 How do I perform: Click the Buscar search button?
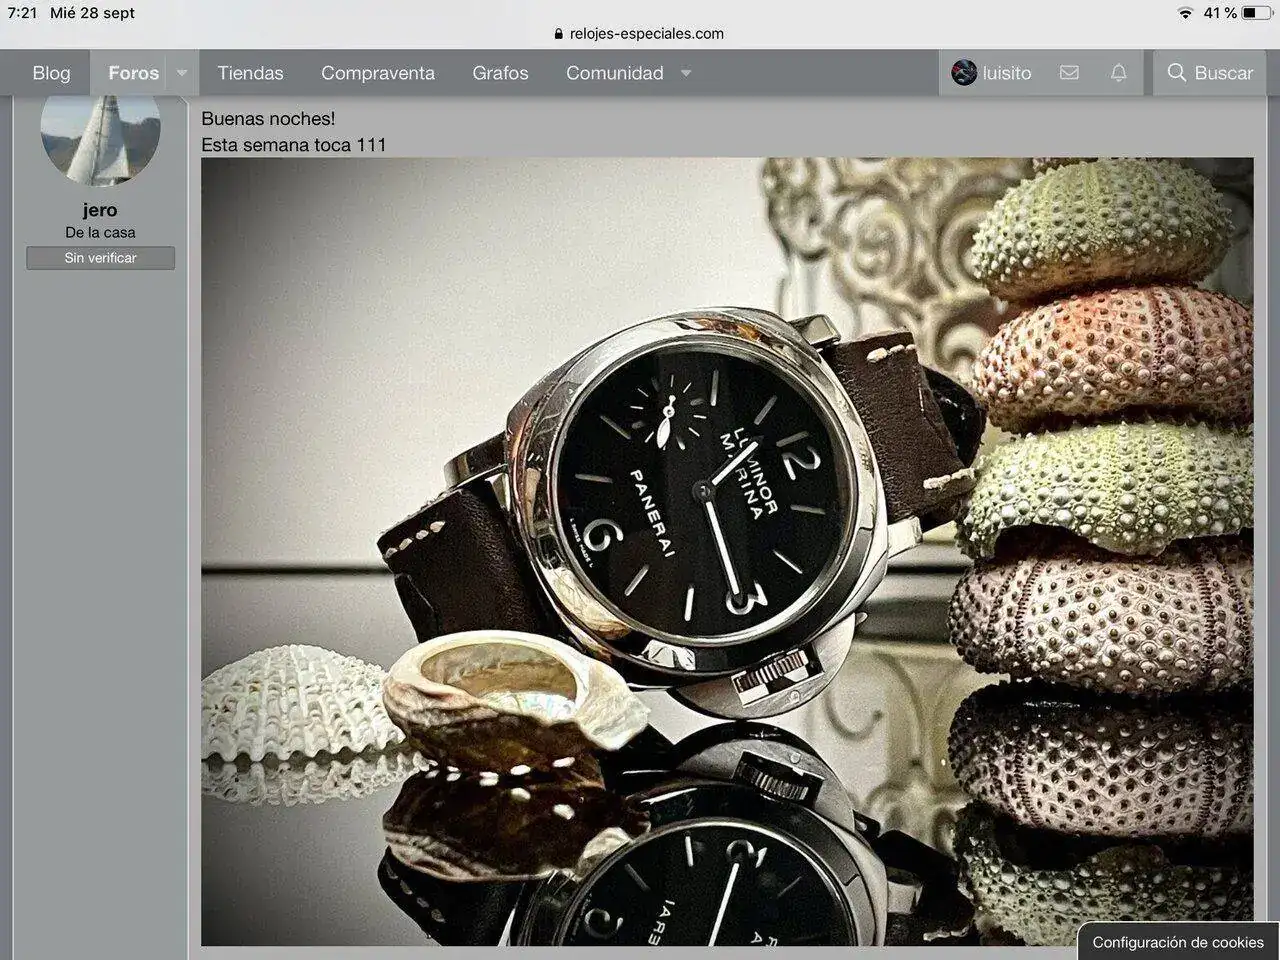(1210, 73)
